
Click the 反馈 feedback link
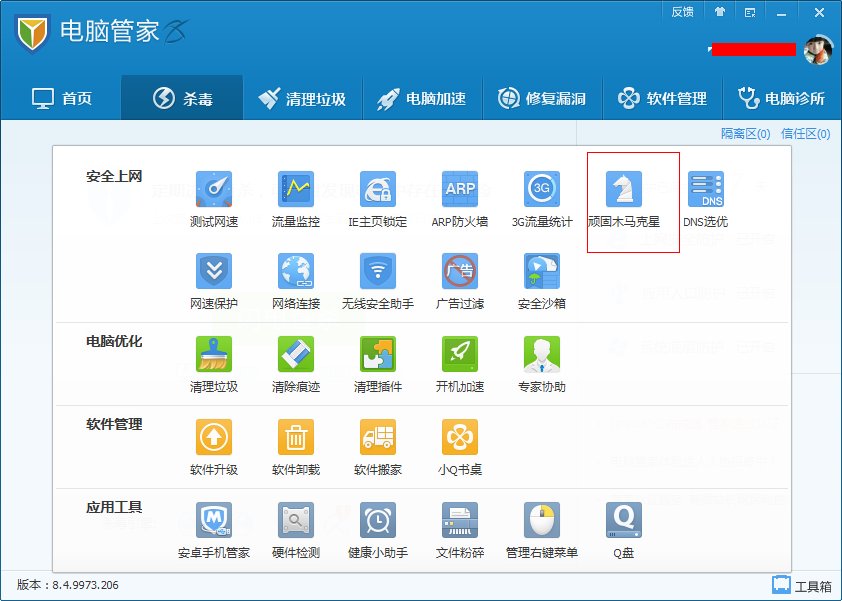click(682, 11)
